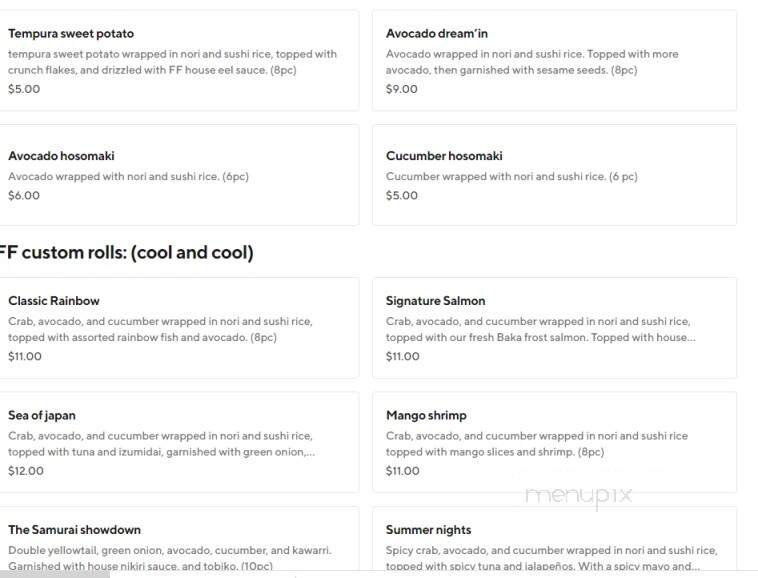Click the Avocado hosomaki item title

[61, 156]
